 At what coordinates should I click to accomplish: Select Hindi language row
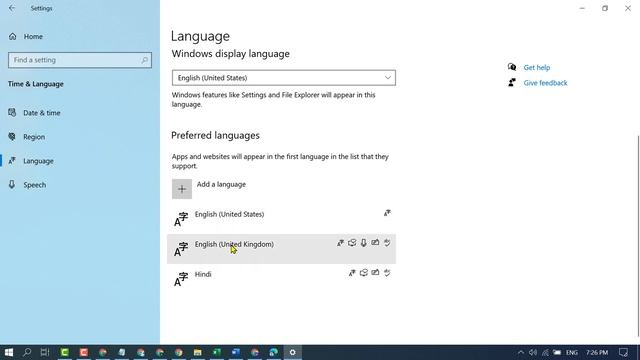click(x=282, y=278)
